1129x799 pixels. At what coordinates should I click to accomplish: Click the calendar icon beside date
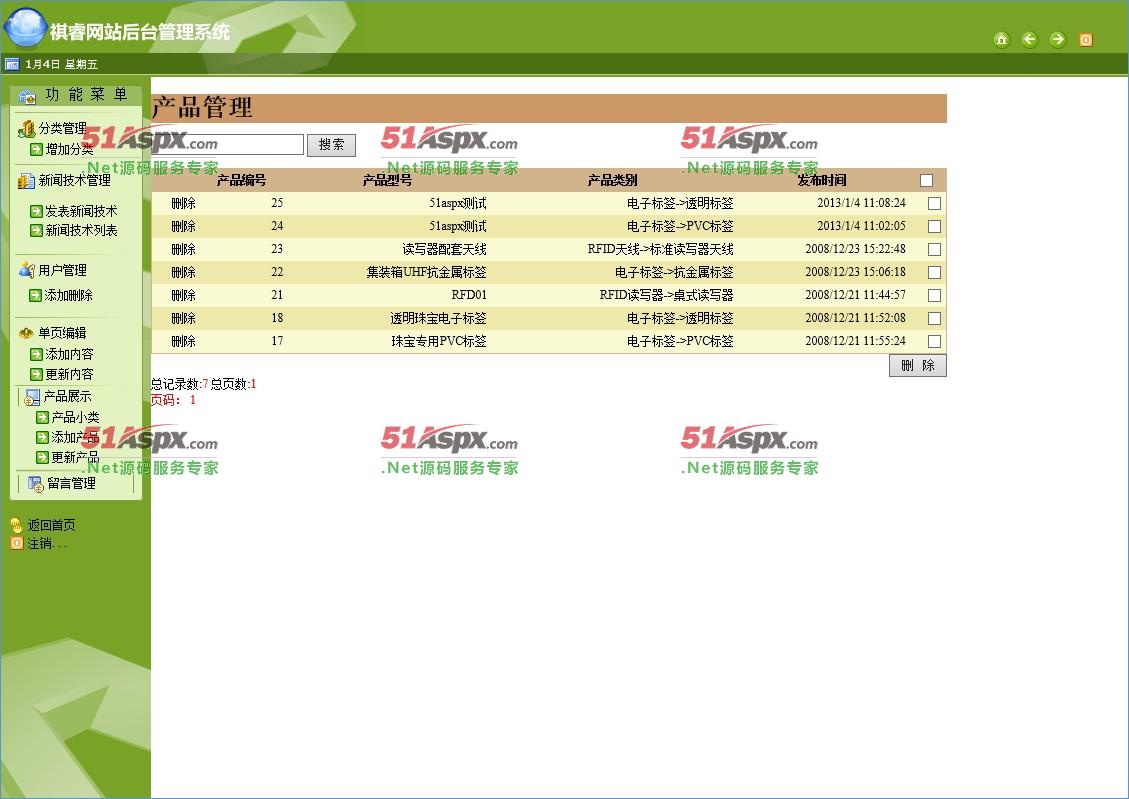(x=12, y=64)
